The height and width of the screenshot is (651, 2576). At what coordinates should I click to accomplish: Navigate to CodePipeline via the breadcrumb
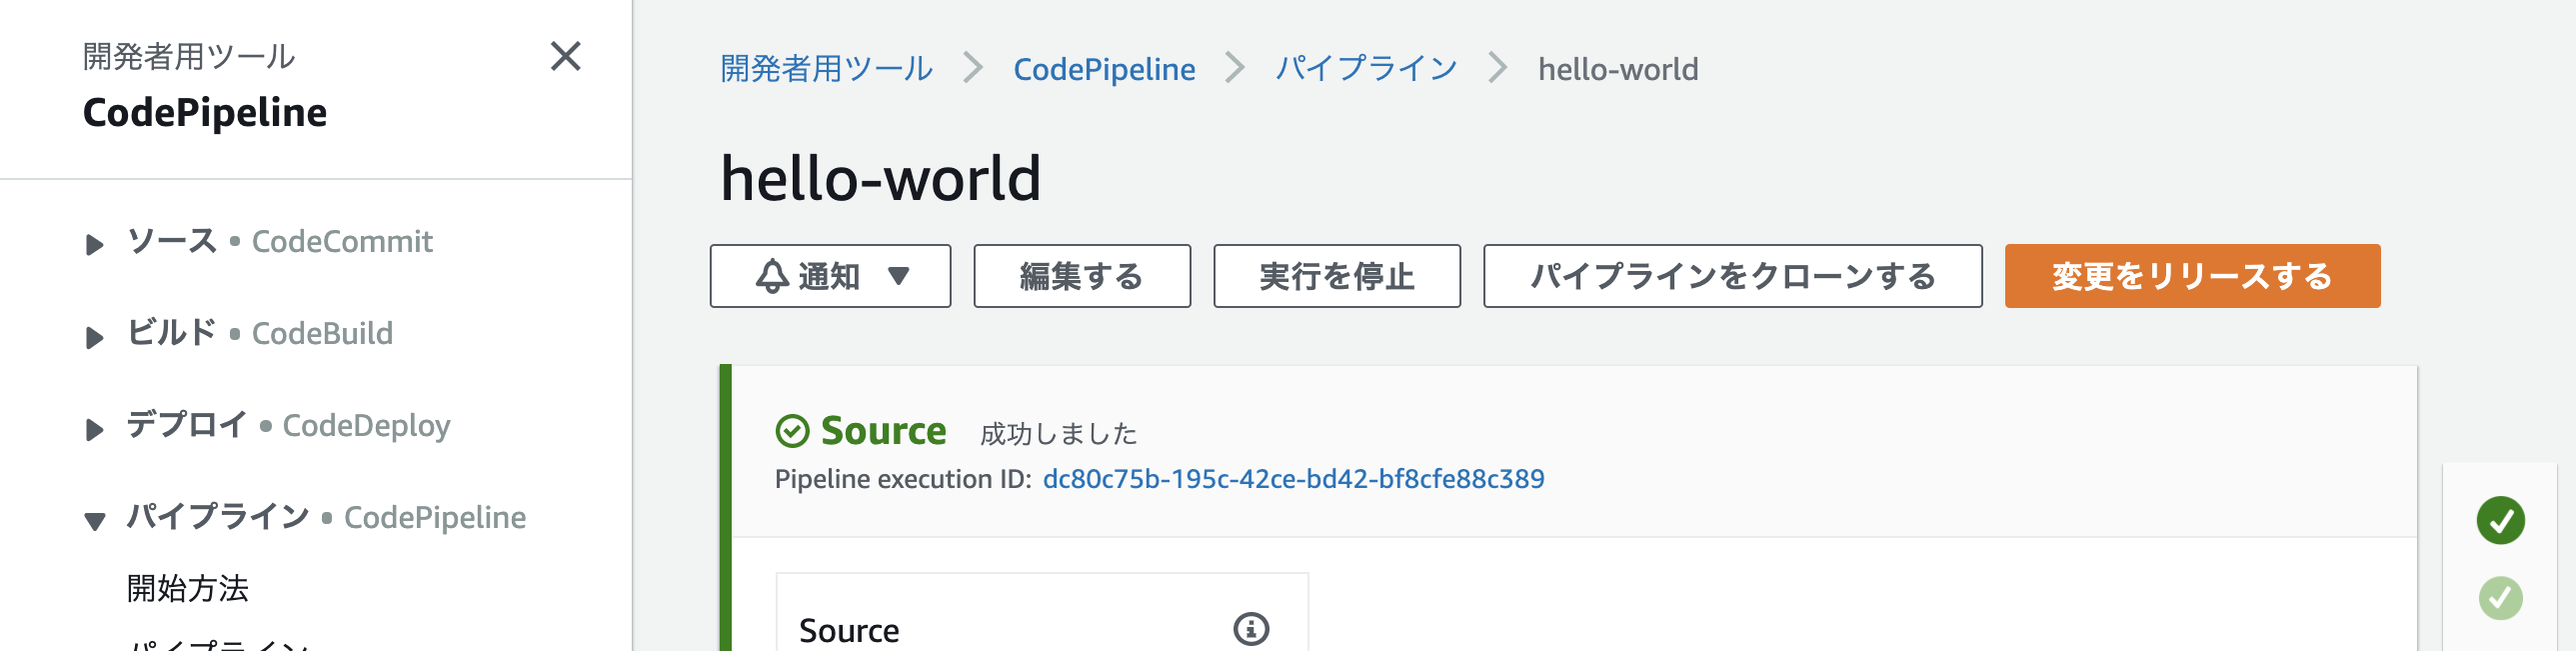1105,68
